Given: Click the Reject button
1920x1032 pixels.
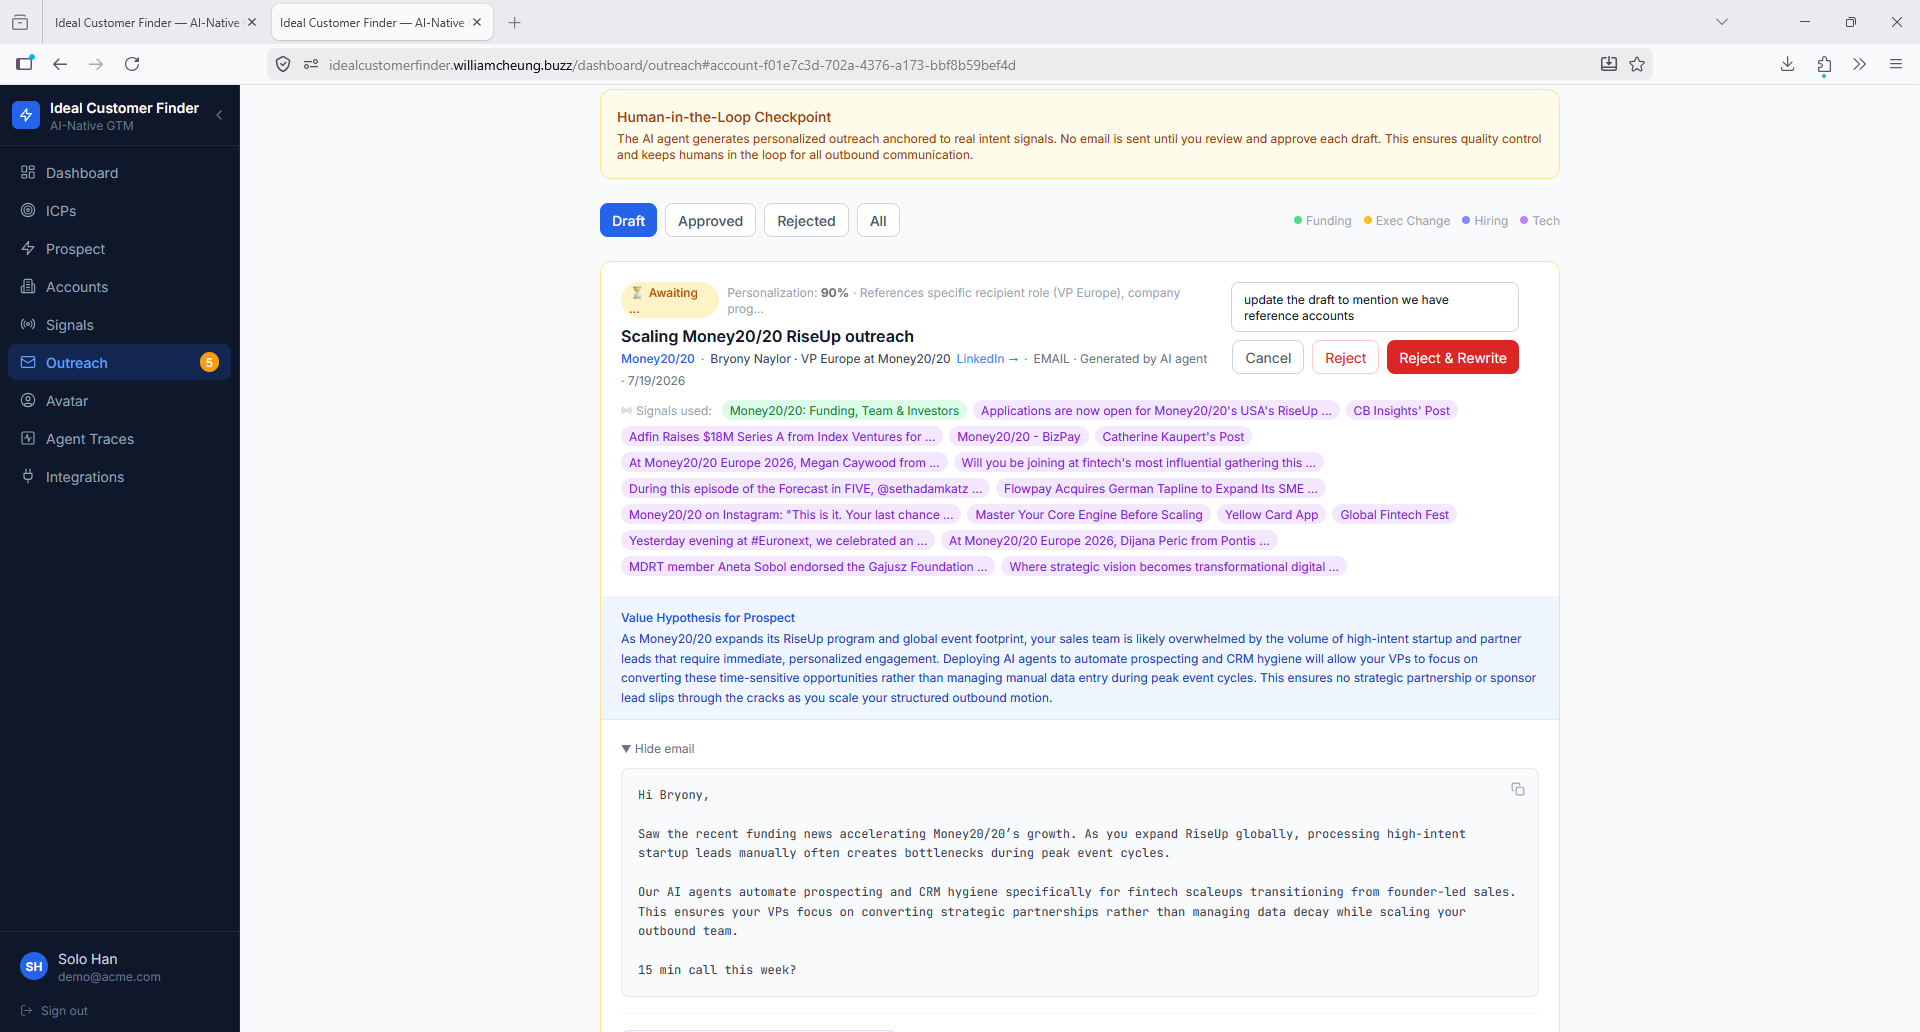Looking at the screenshot, I should 1345,358.
